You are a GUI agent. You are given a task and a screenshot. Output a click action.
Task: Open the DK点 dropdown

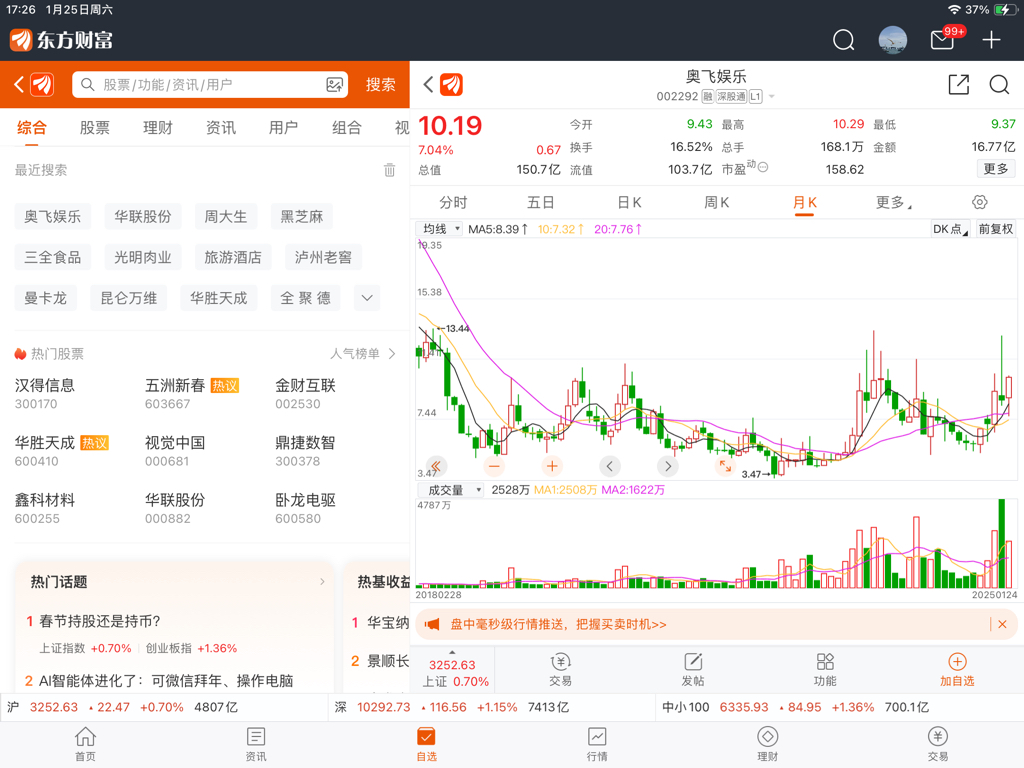coord(950,229)
